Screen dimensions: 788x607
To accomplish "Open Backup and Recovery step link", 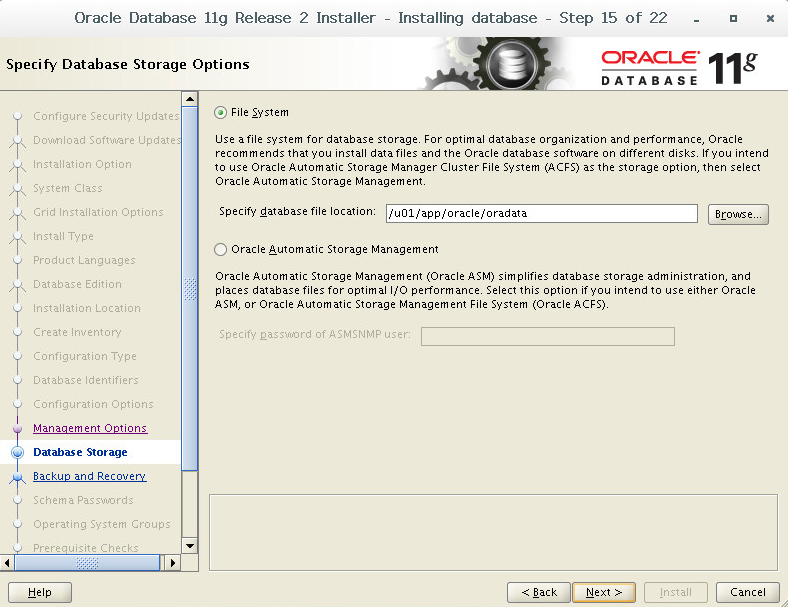I will pos(89,476).
